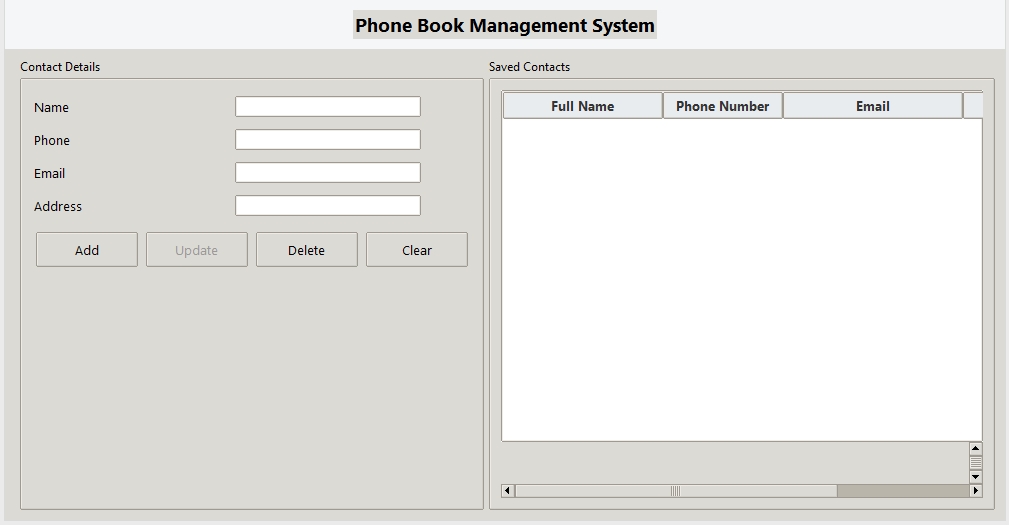The height and width of the screenshot is (525, 1009).
Task: Click the Phone Book Management System title
Action: click(505, 26)
